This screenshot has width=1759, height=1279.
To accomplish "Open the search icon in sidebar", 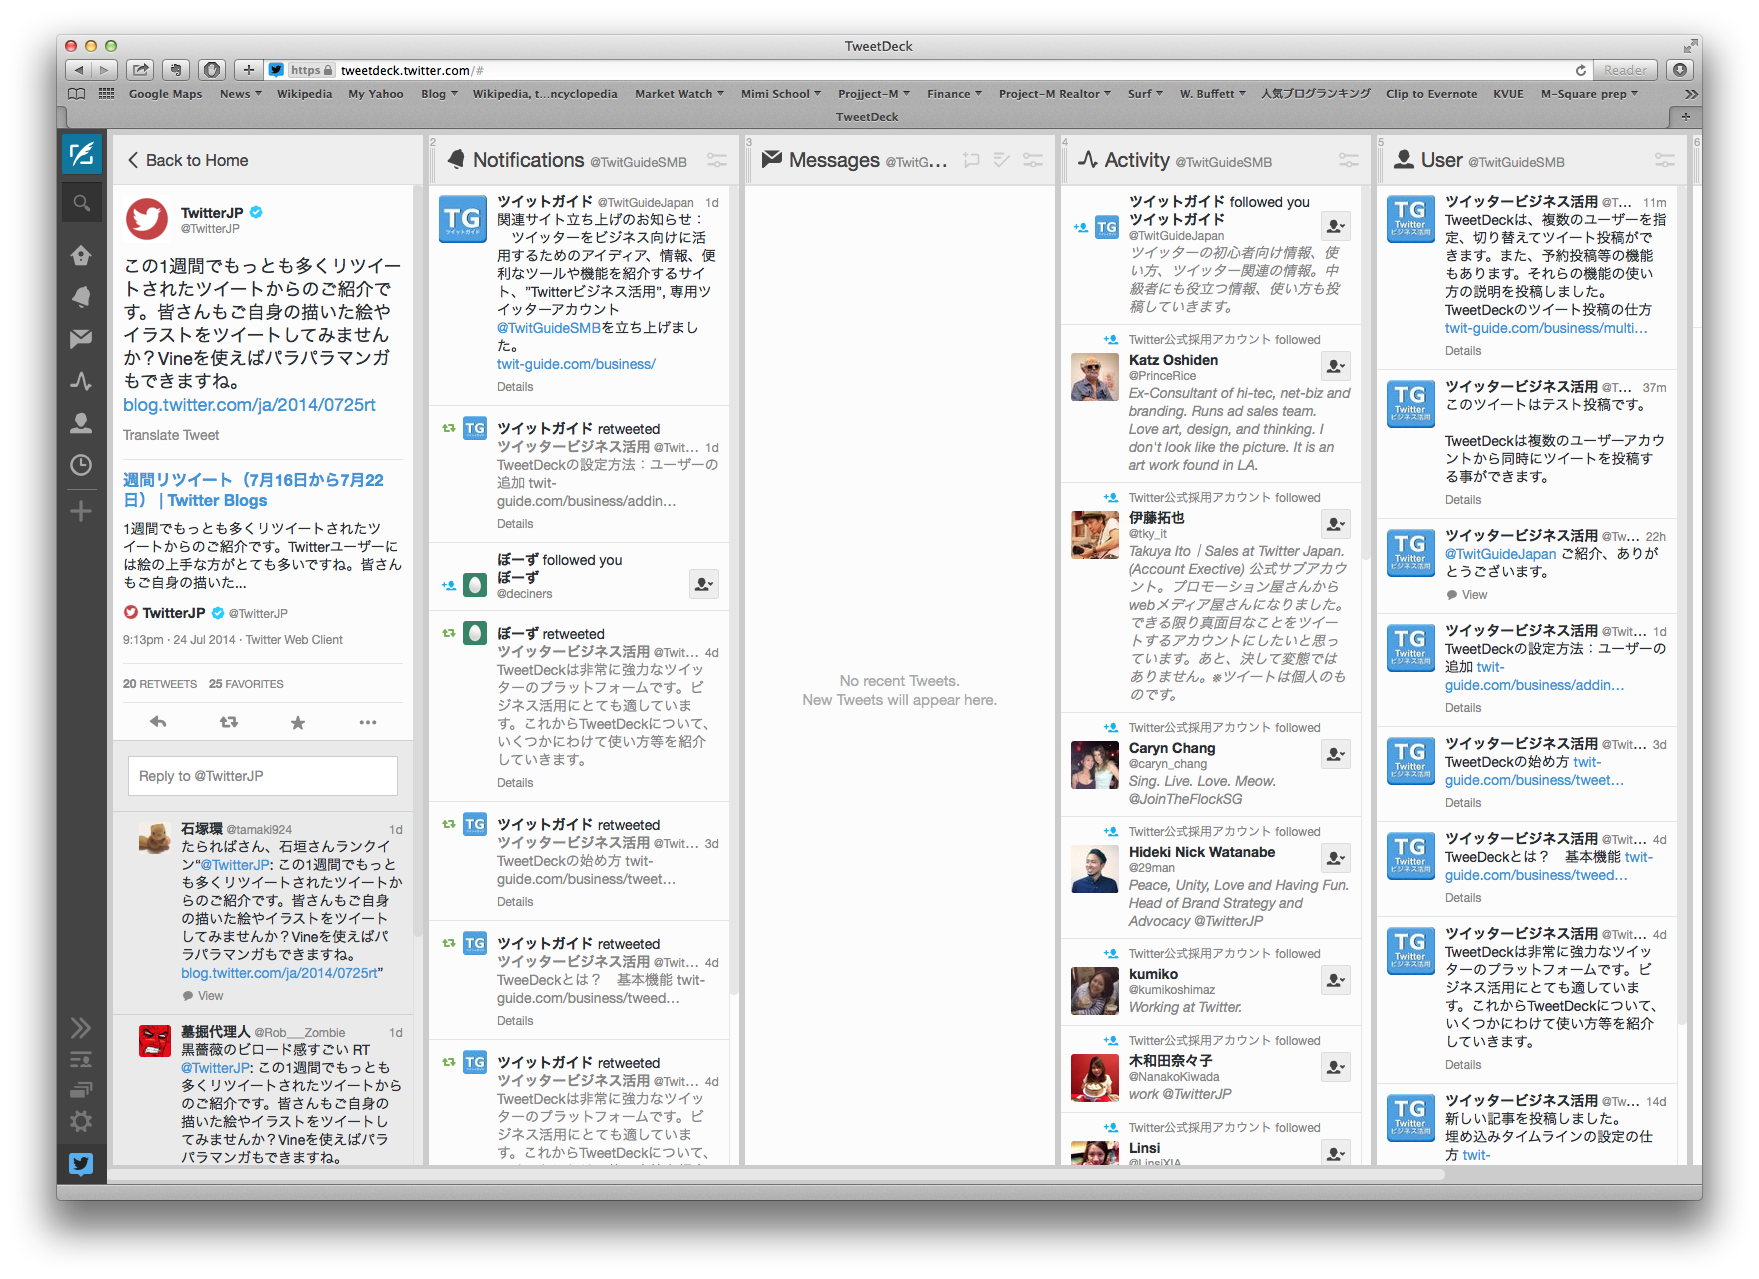I will [x=81, y=203].
